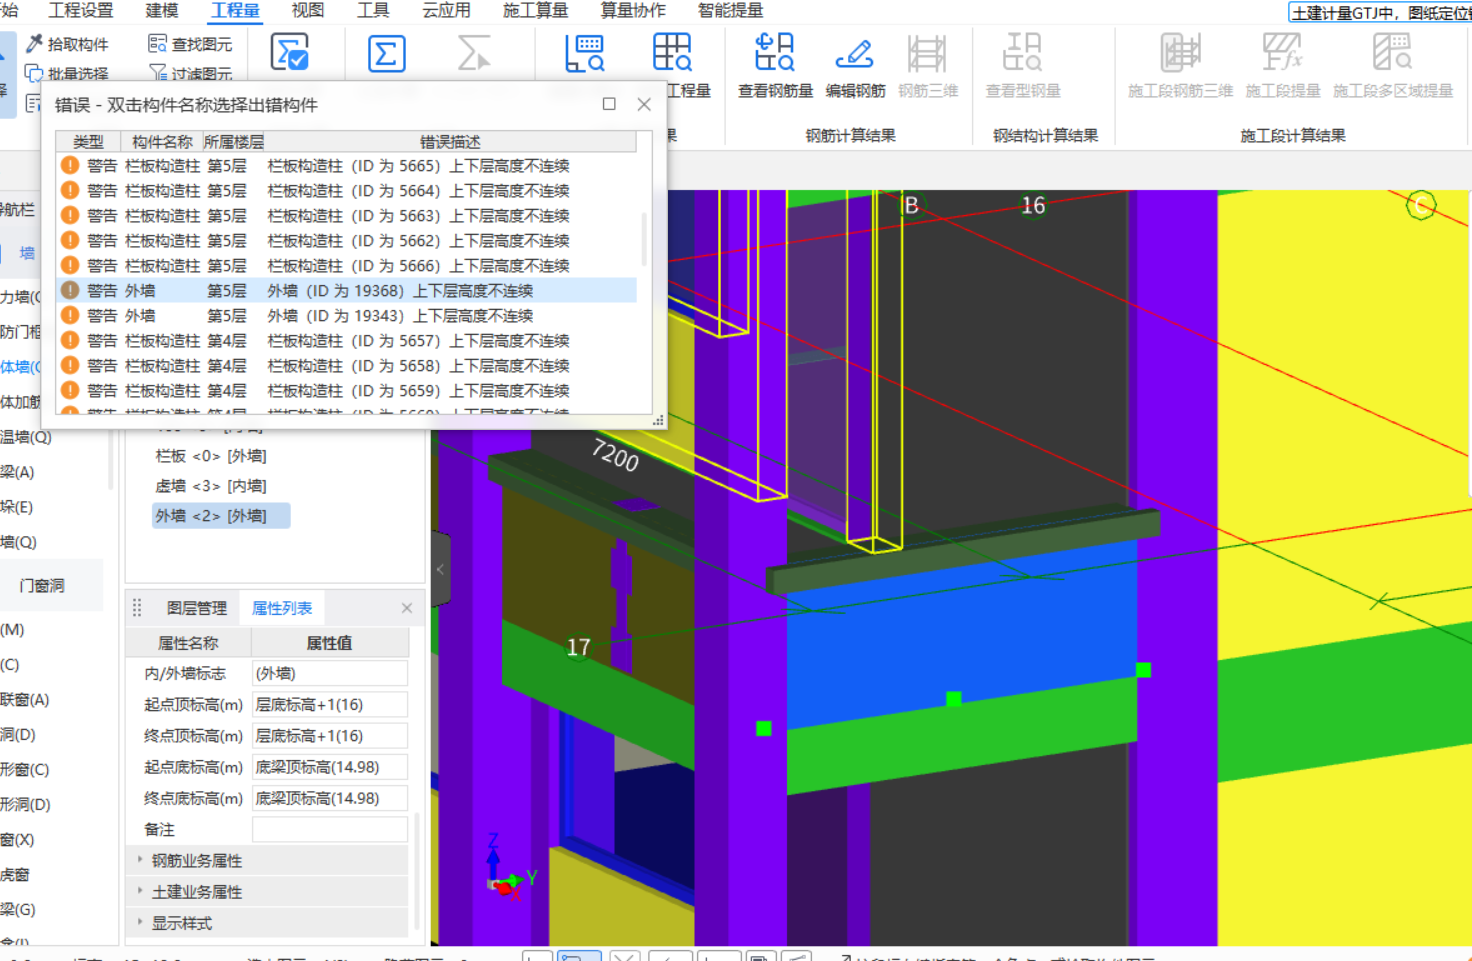Click the view formula icon with keyboard symbol
Image resolution: width=1472 pixels, height=961 pixels.
pos(584,53)
